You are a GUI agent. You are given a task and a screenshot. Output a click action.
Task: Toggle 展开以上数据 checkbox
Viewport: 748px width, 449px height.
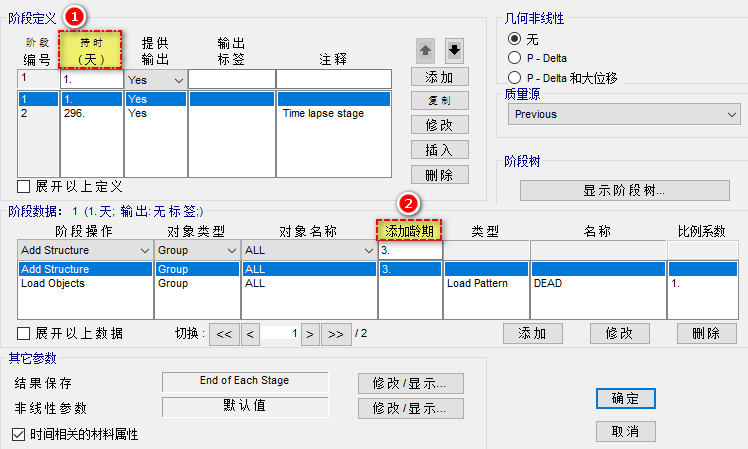(25, 333)
